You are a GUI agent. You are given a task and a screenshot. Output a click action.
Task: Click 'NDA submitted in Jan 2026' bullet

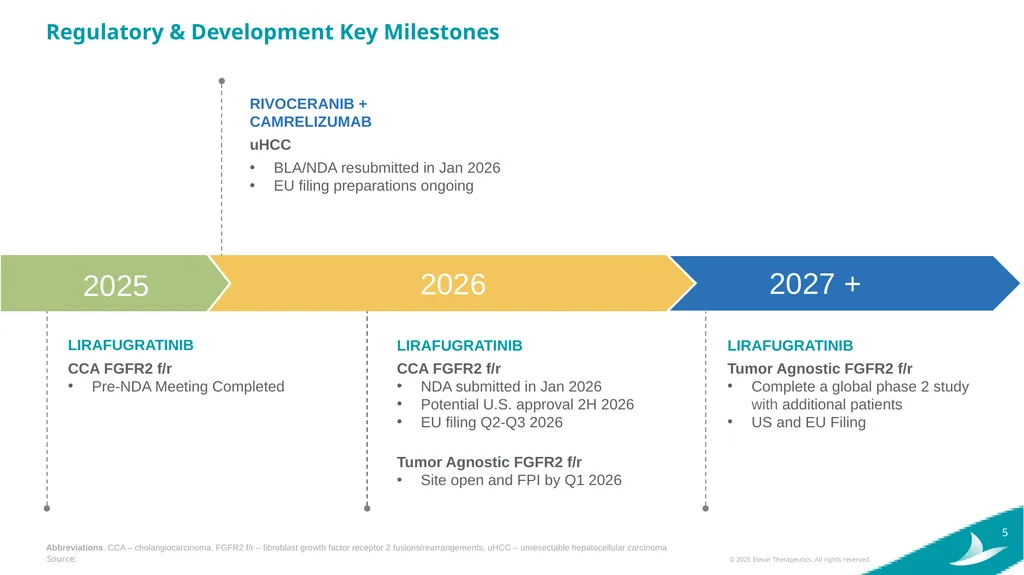(x=511, y=387)
